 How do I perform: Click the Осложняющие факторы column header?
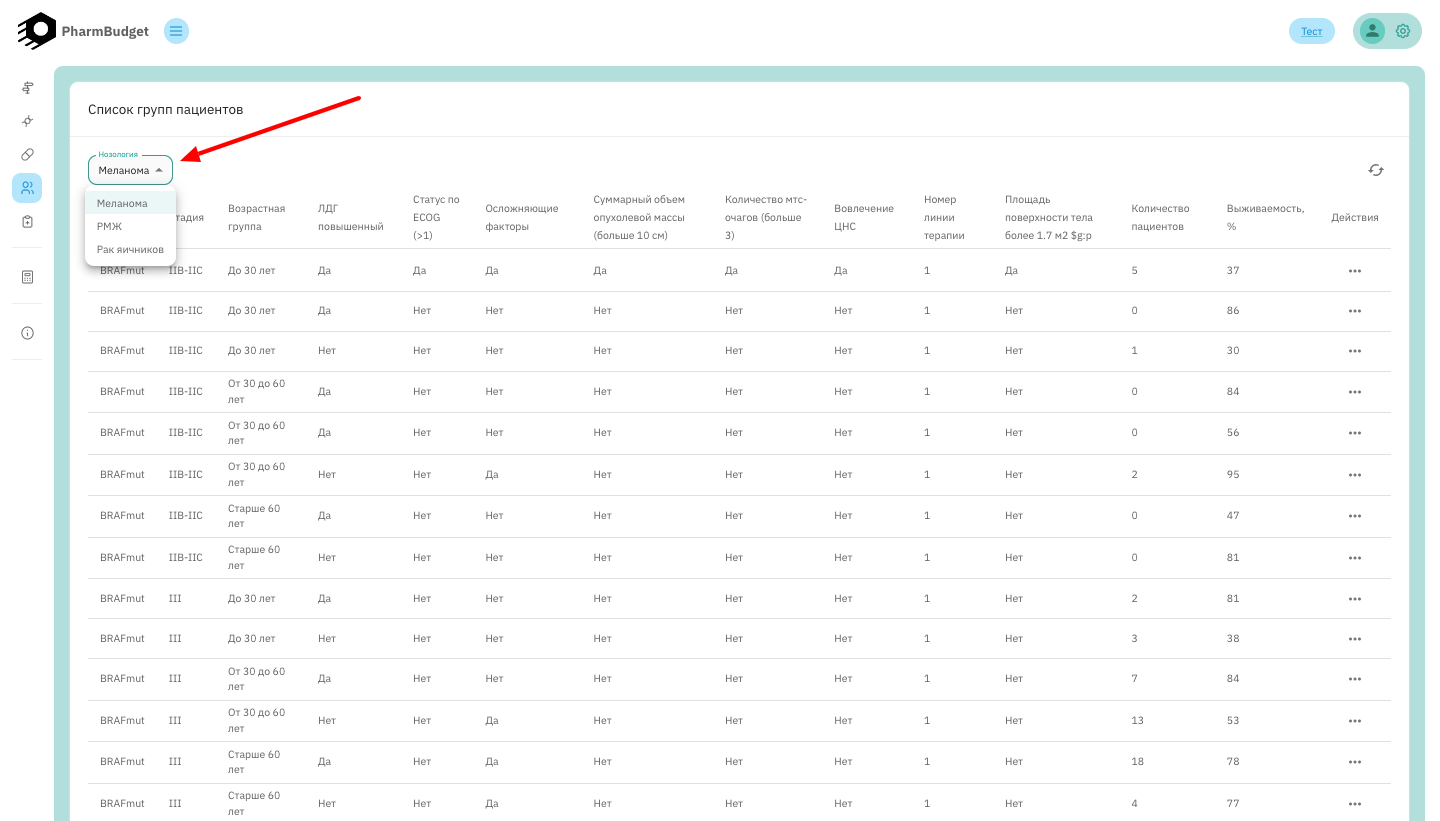pos(521,217)
